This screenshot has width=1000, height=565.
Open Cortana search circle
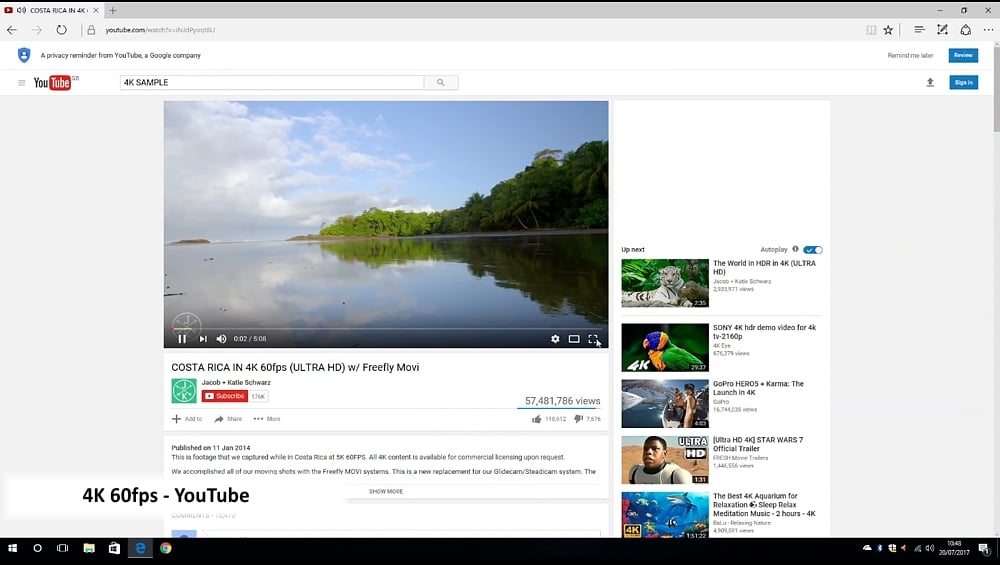coord(38,548)
